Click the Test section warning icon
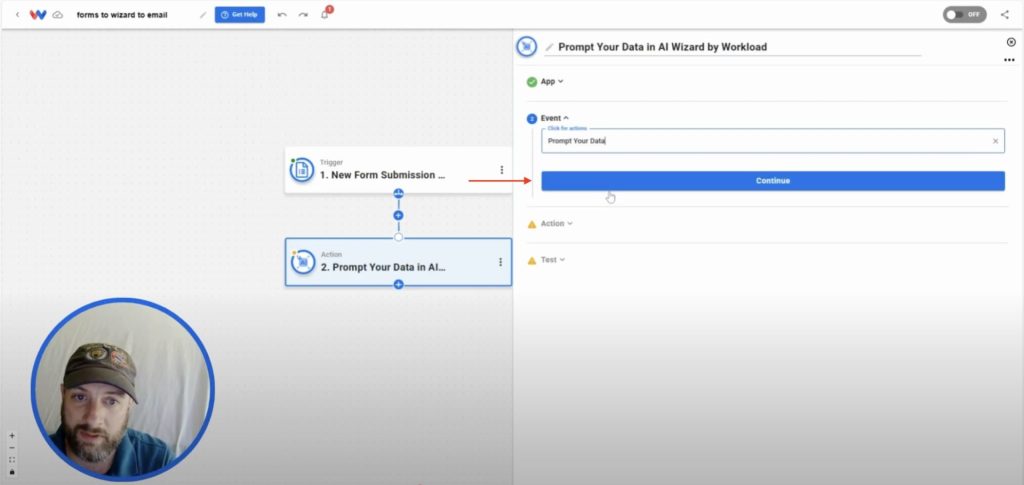1024x485 pixels. coord(532,260)
